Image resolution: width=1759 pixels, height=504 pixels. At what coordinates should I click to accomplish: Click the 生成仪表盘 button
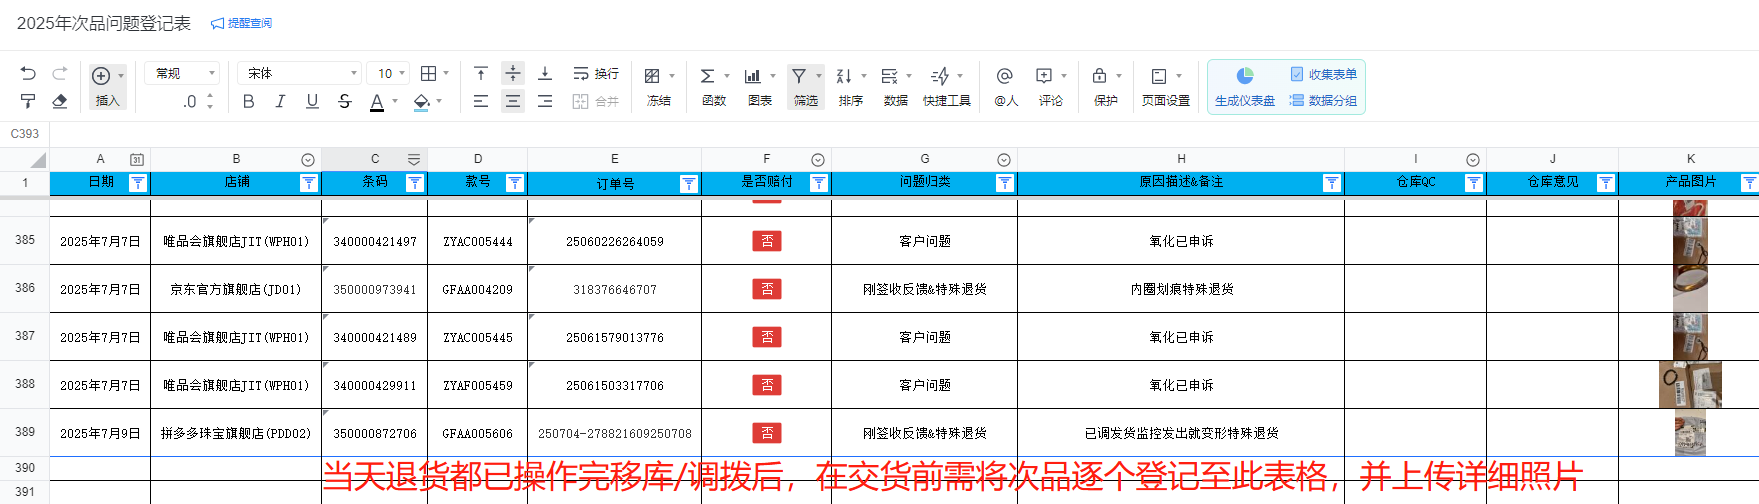tap(1244, 86)
